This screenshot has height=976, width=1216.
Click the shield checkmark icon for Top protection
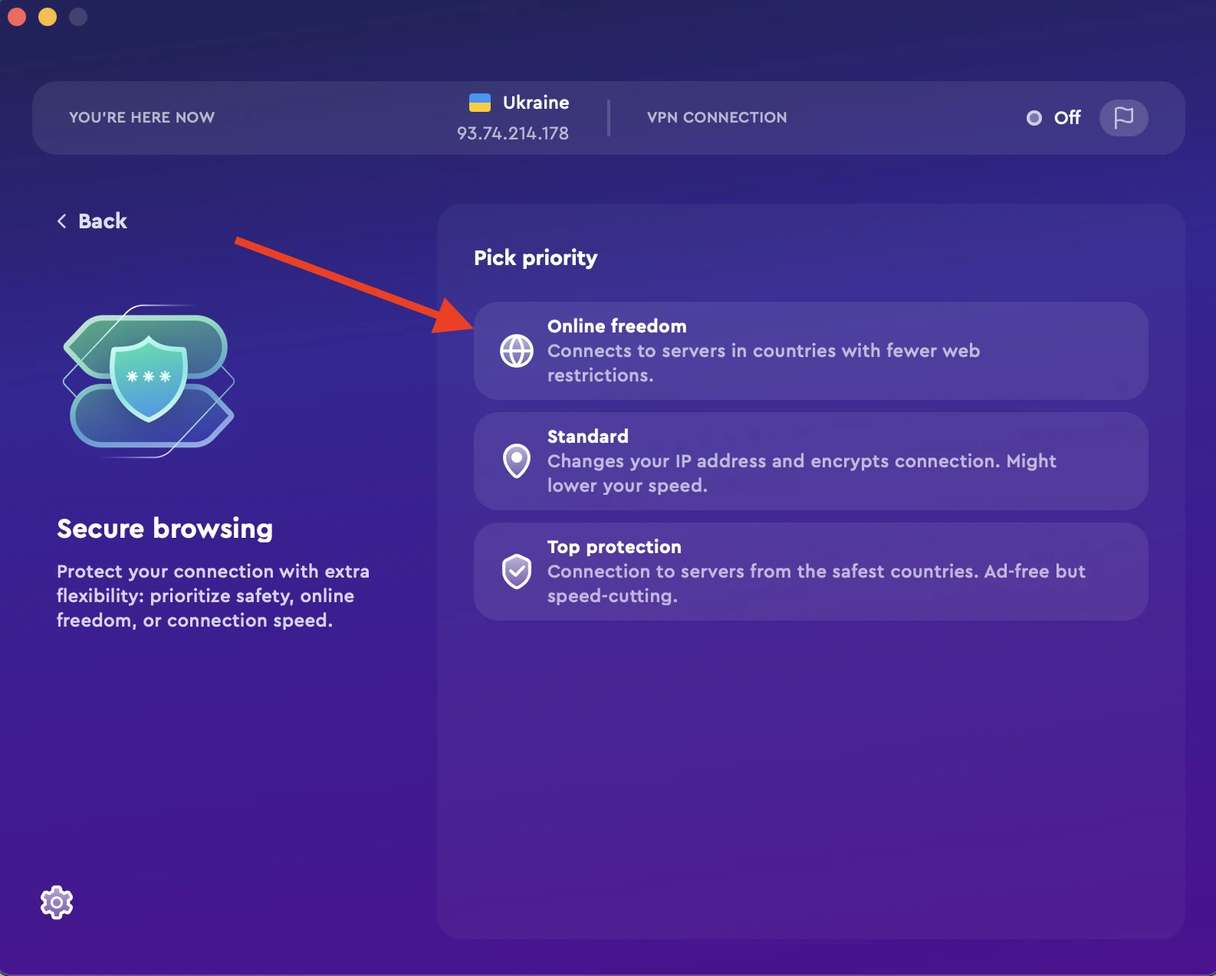516,572
